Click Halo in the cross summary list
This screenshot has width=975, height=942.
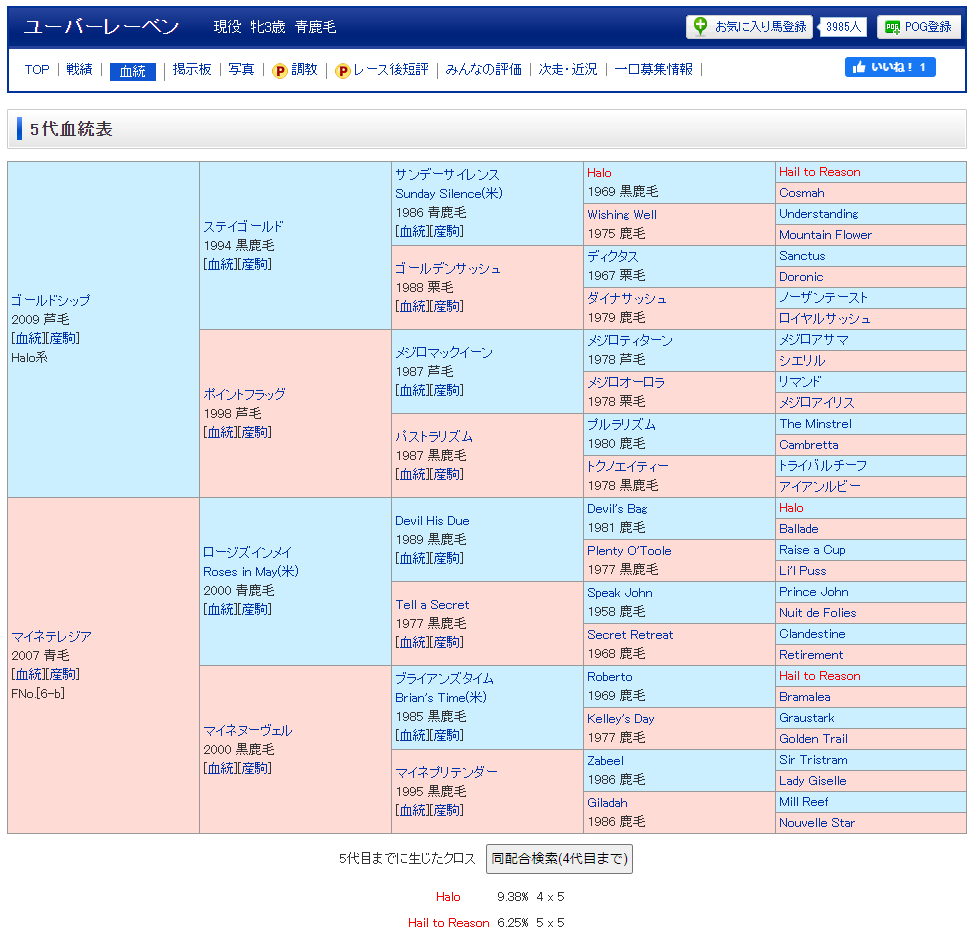(x=448, y=897)
